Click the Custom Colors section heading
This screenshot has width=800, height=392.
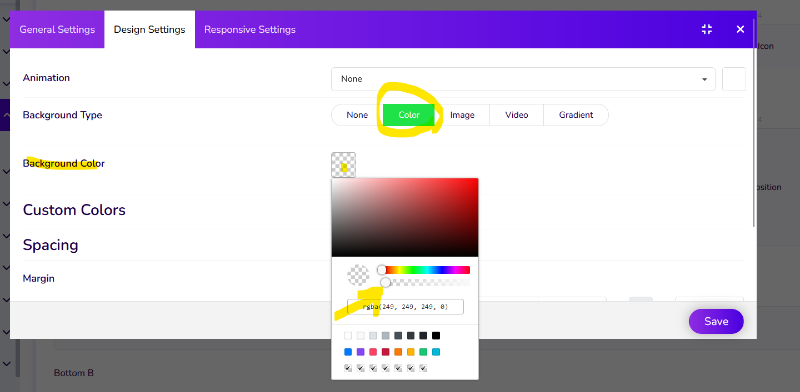point(74,210)
